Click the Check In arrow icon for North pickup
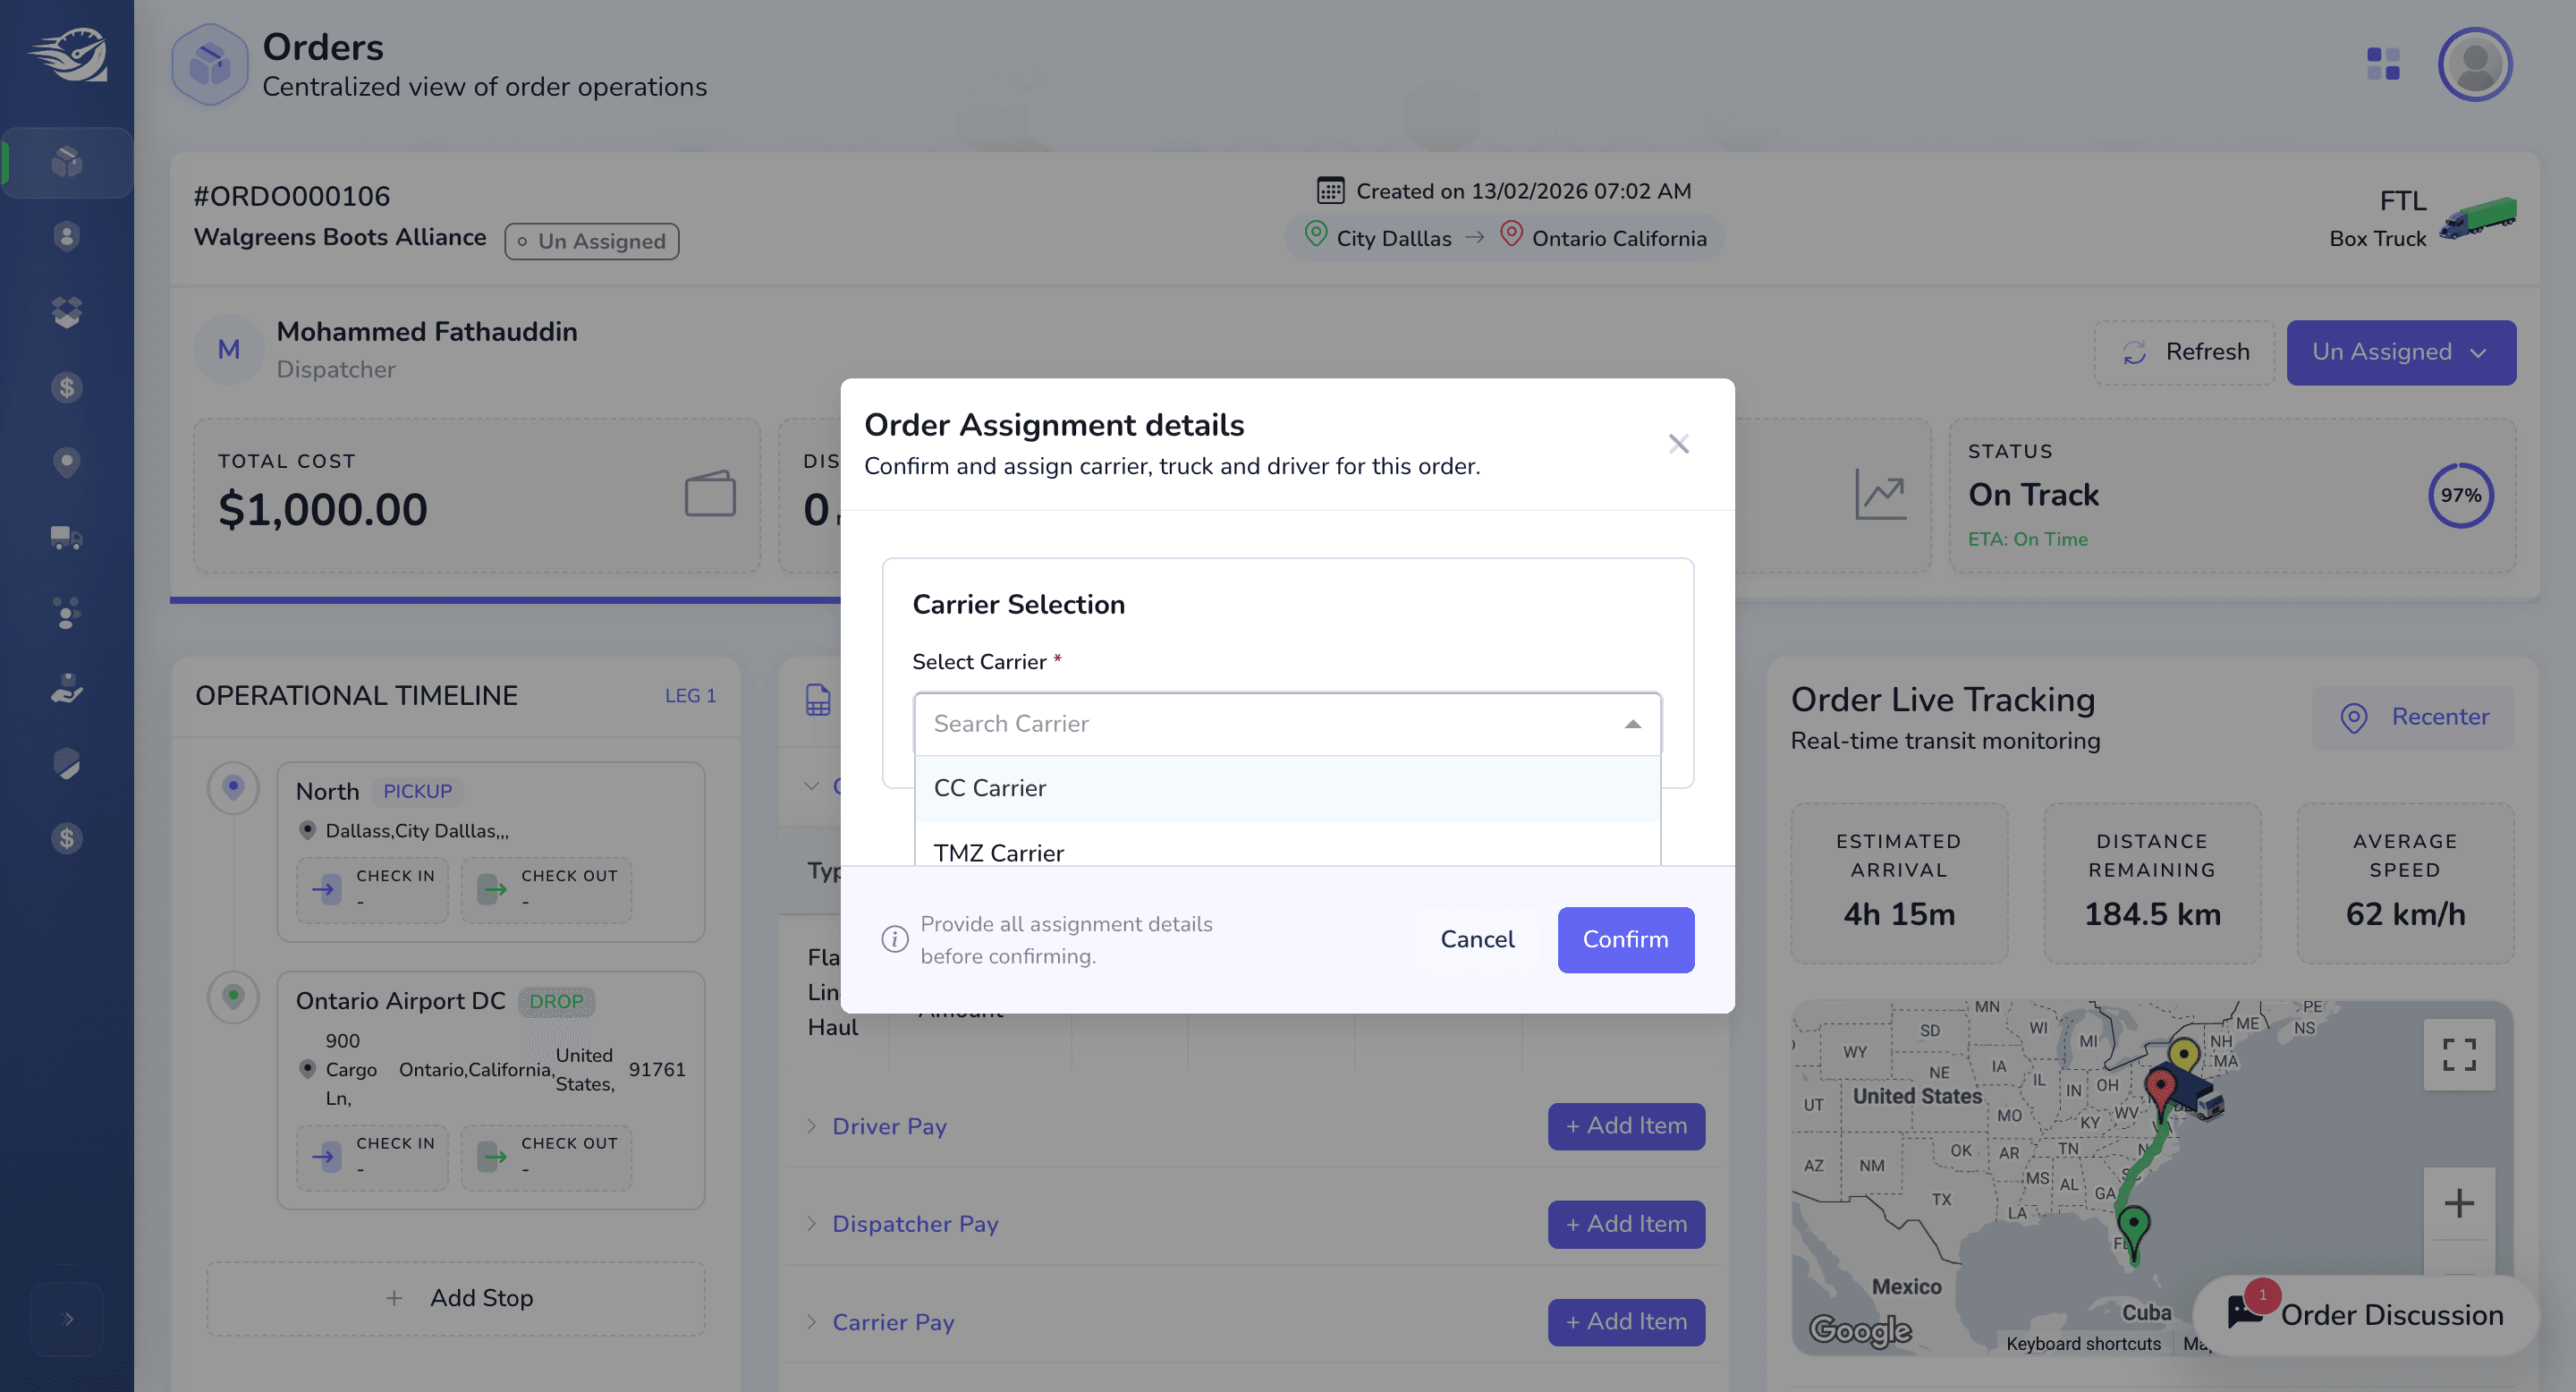Viewport: 2576px width, 1392px height. click(327, 888)
